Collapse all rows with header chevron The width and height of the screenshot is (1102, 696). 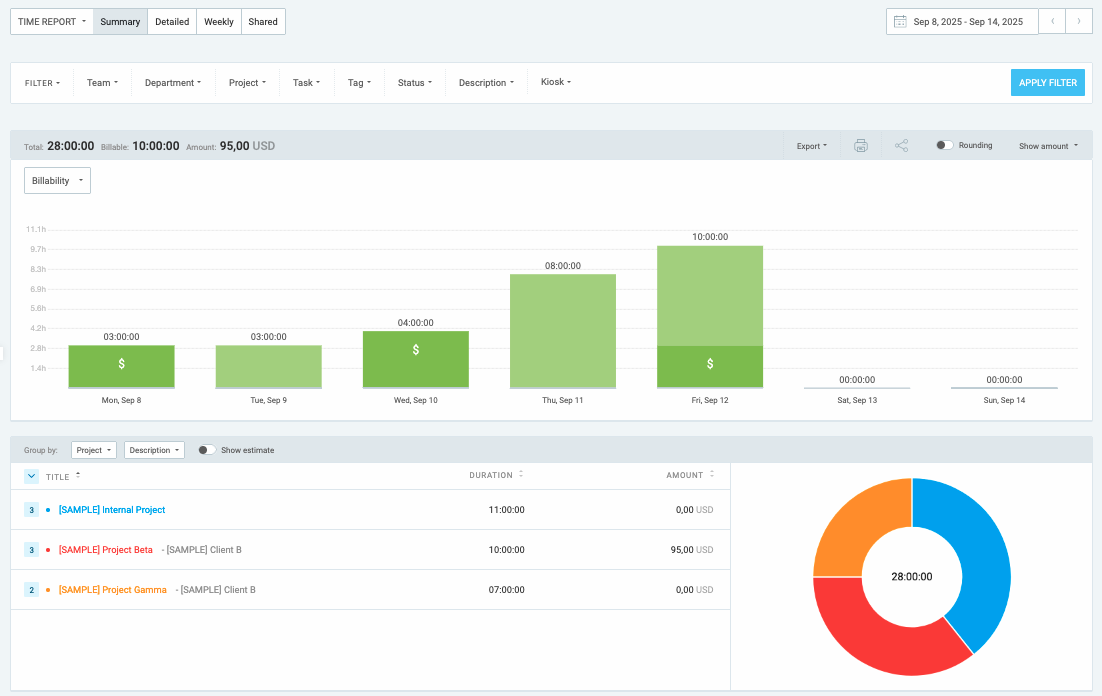[31, 476]
